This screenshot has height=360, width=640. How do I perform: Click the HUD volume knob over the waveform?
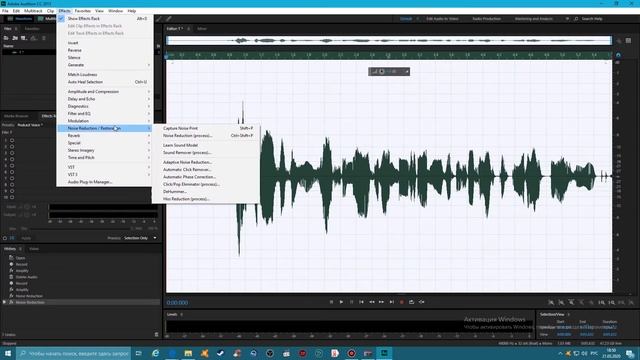pos(382,71)
